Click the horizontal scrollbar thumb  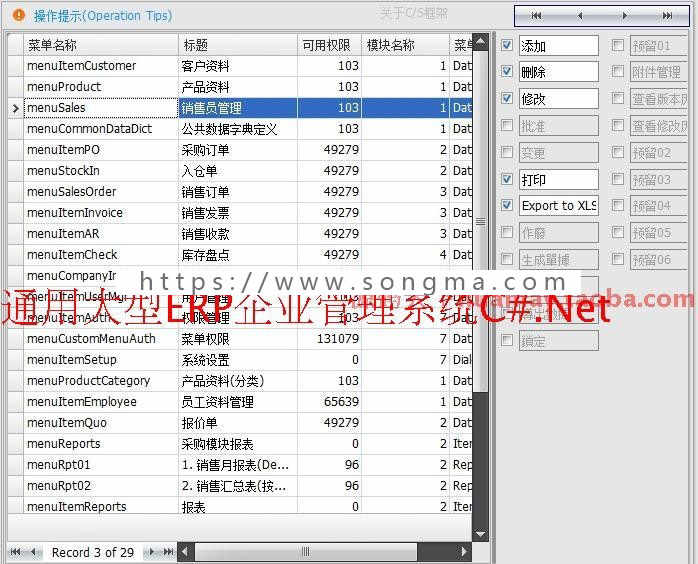306,552
